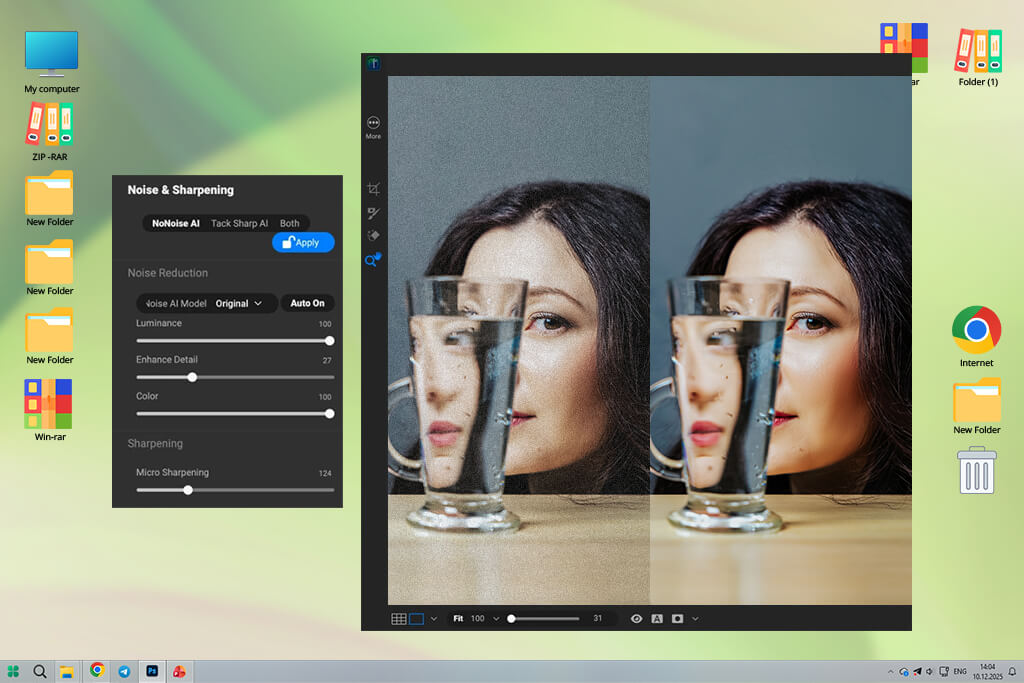The width and height of the screenshot is (1024, 683).
Task: Click the Noise & Sharpening panel title
Action: coord(180,190)
